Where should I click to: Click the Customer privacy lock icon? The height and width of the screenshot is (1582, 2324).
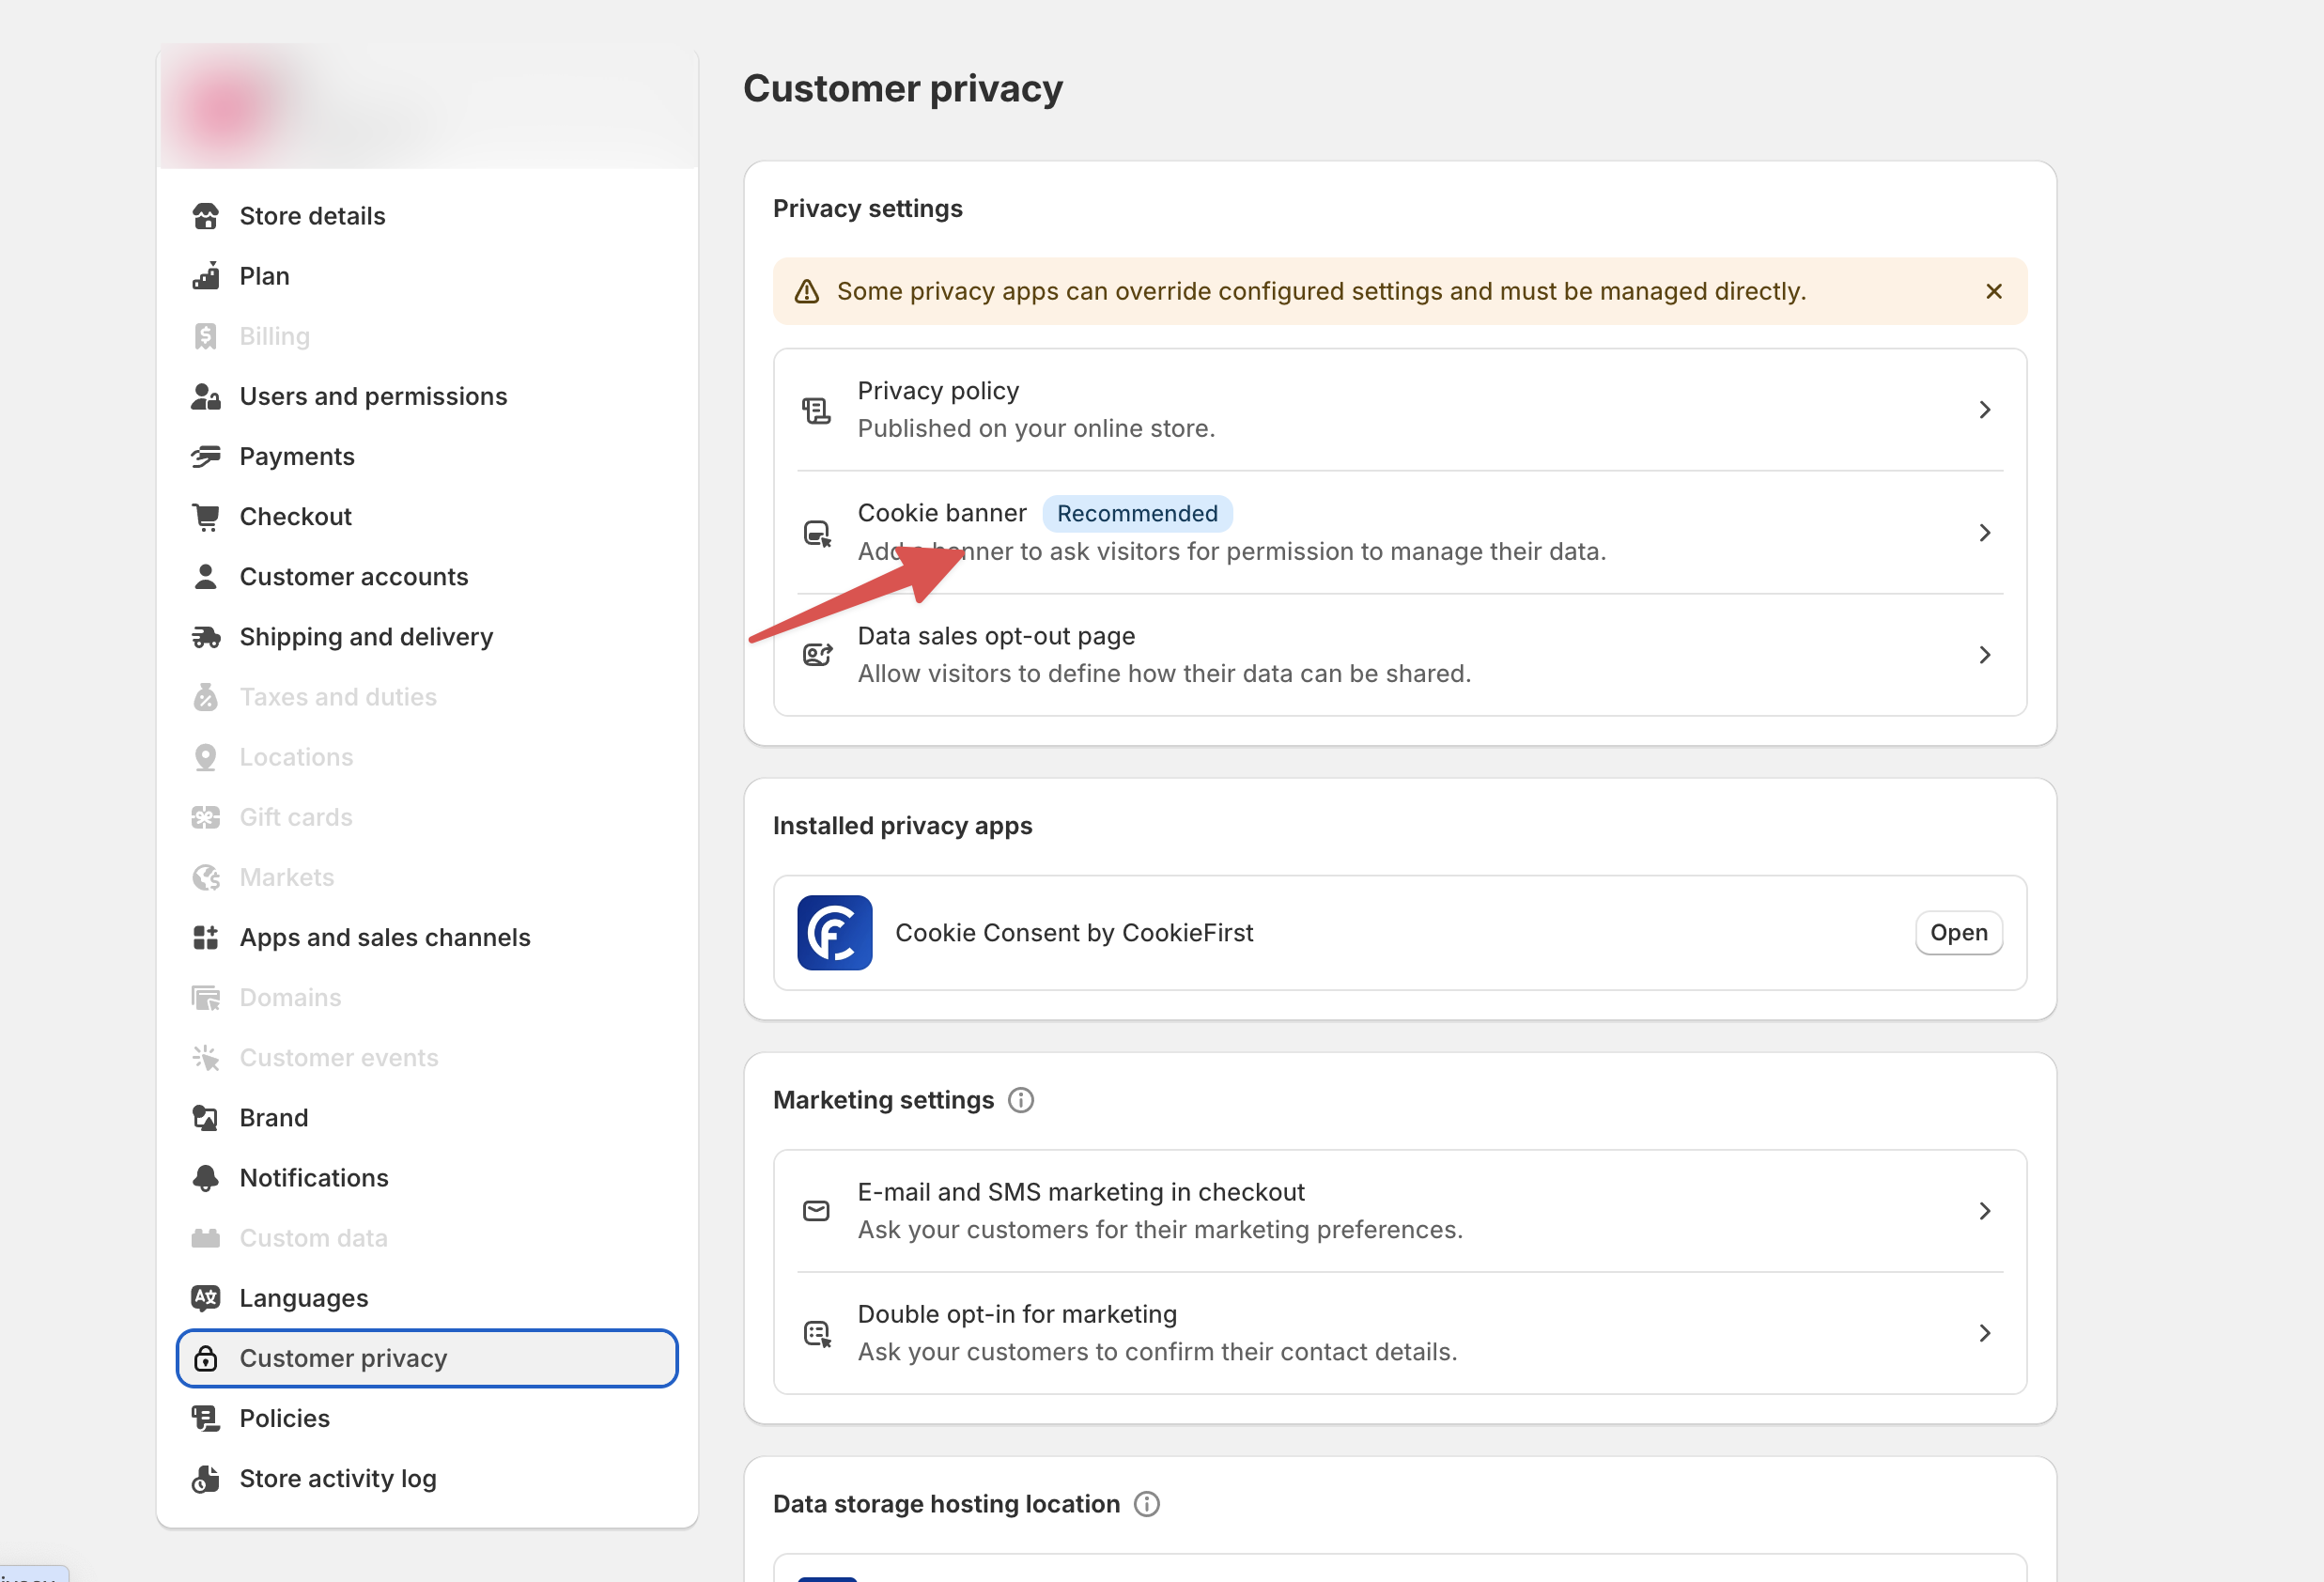(206, 1358)
